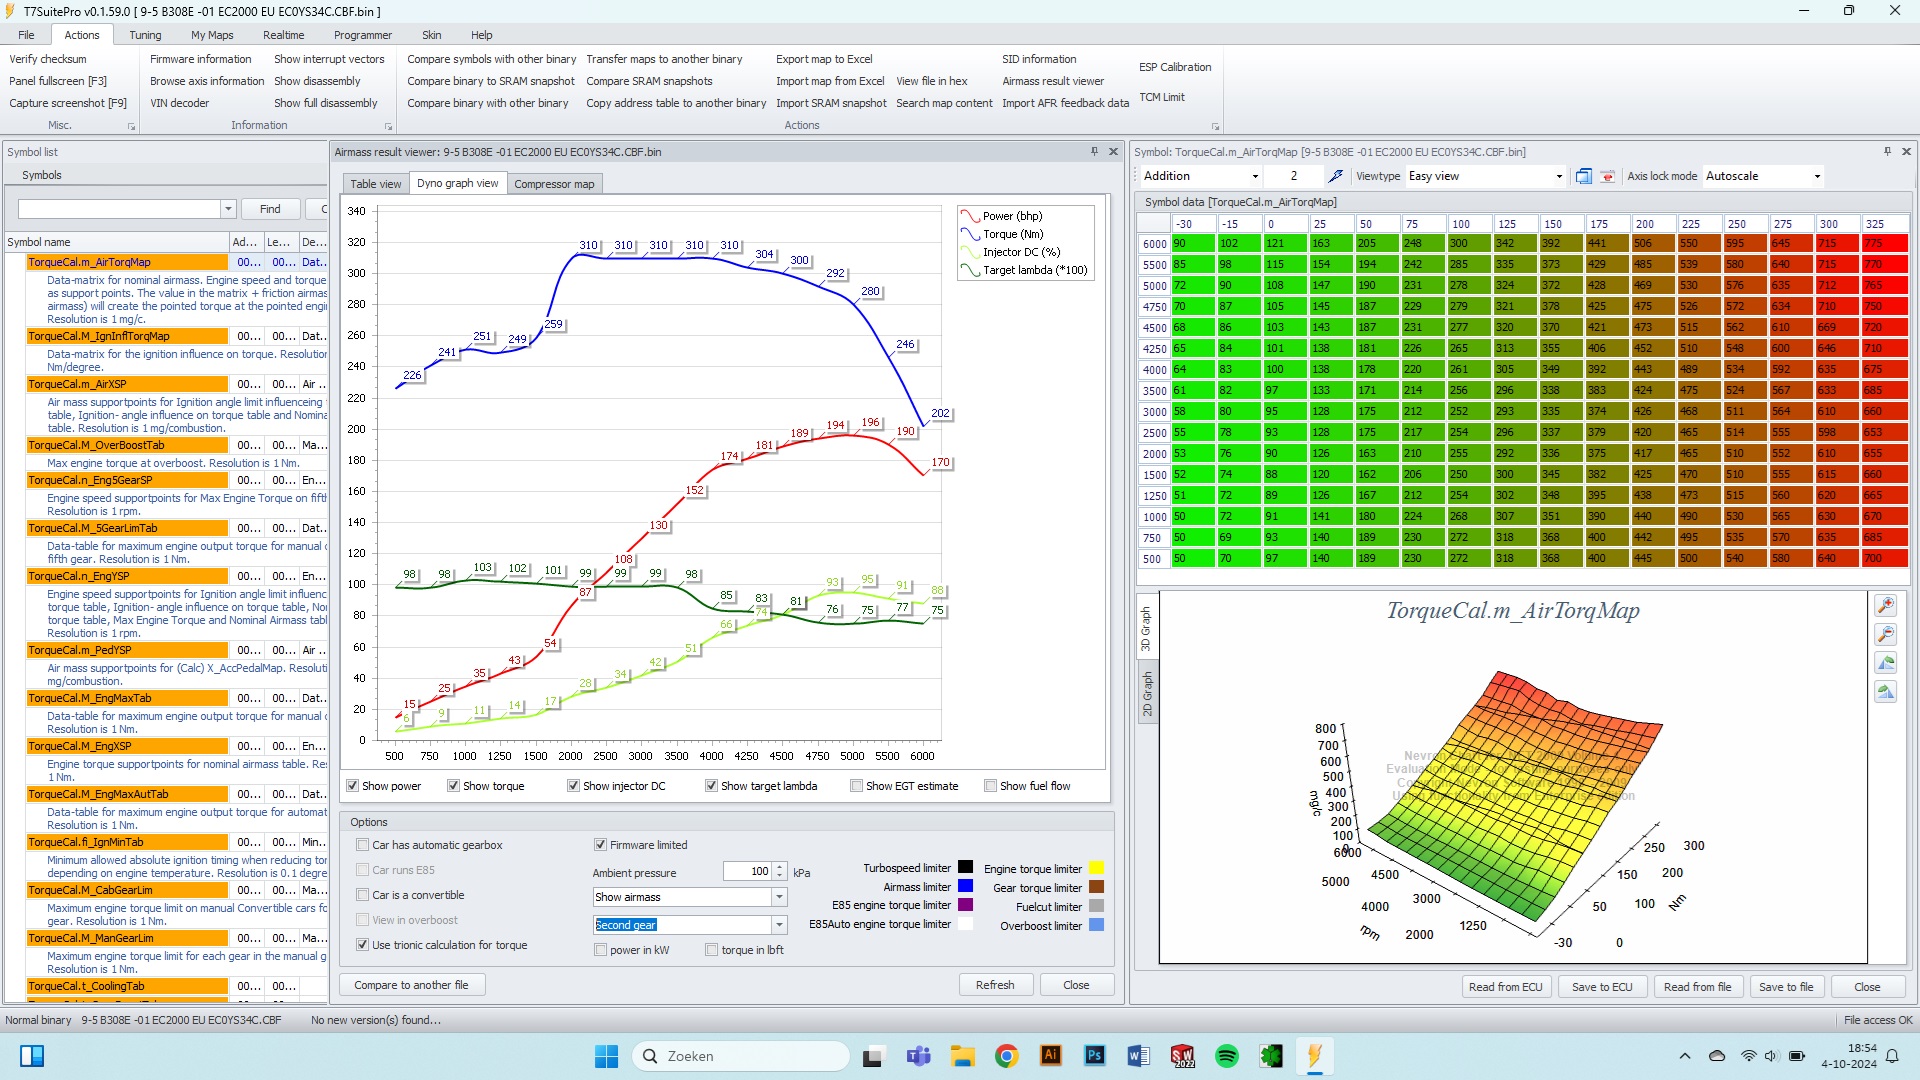Expand the Second gear dropdown

coord(779,925)
